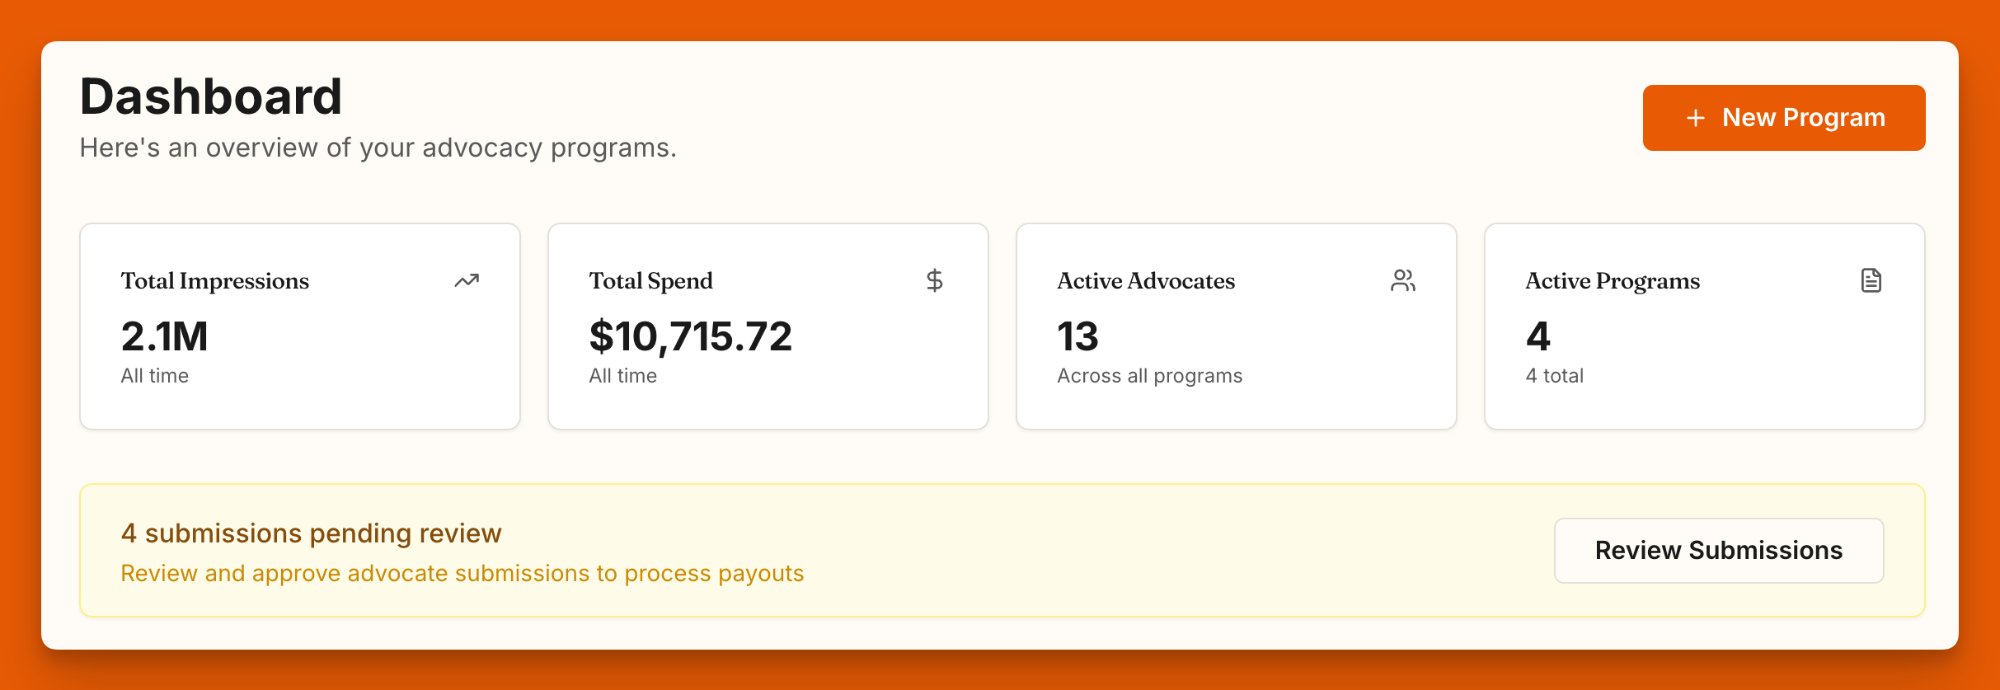Click the payout review instruction text
The width and height of the screenshot is (2000, 690).
point(462,573)
